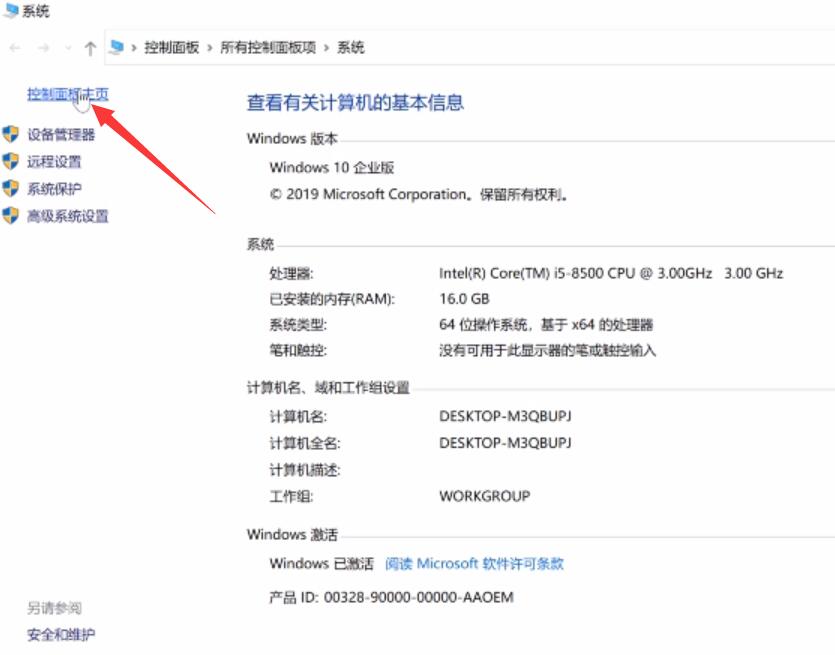Screen dimensions: 835x655
Task: Go forward with the forward arrow
Action: tap(44, 48)
